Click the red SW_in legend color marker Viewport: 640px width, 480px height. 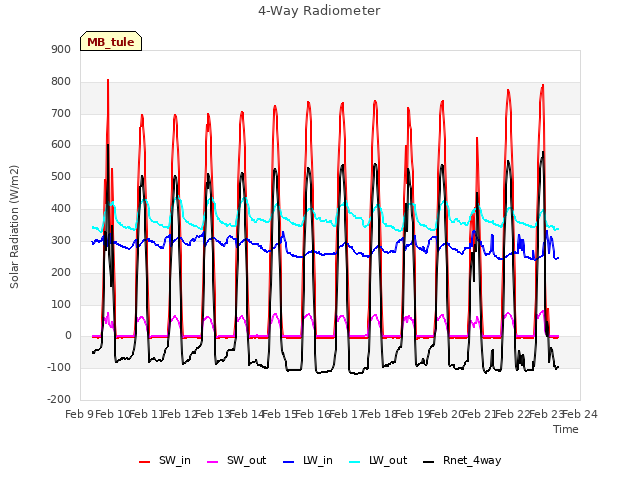[144, 462]
